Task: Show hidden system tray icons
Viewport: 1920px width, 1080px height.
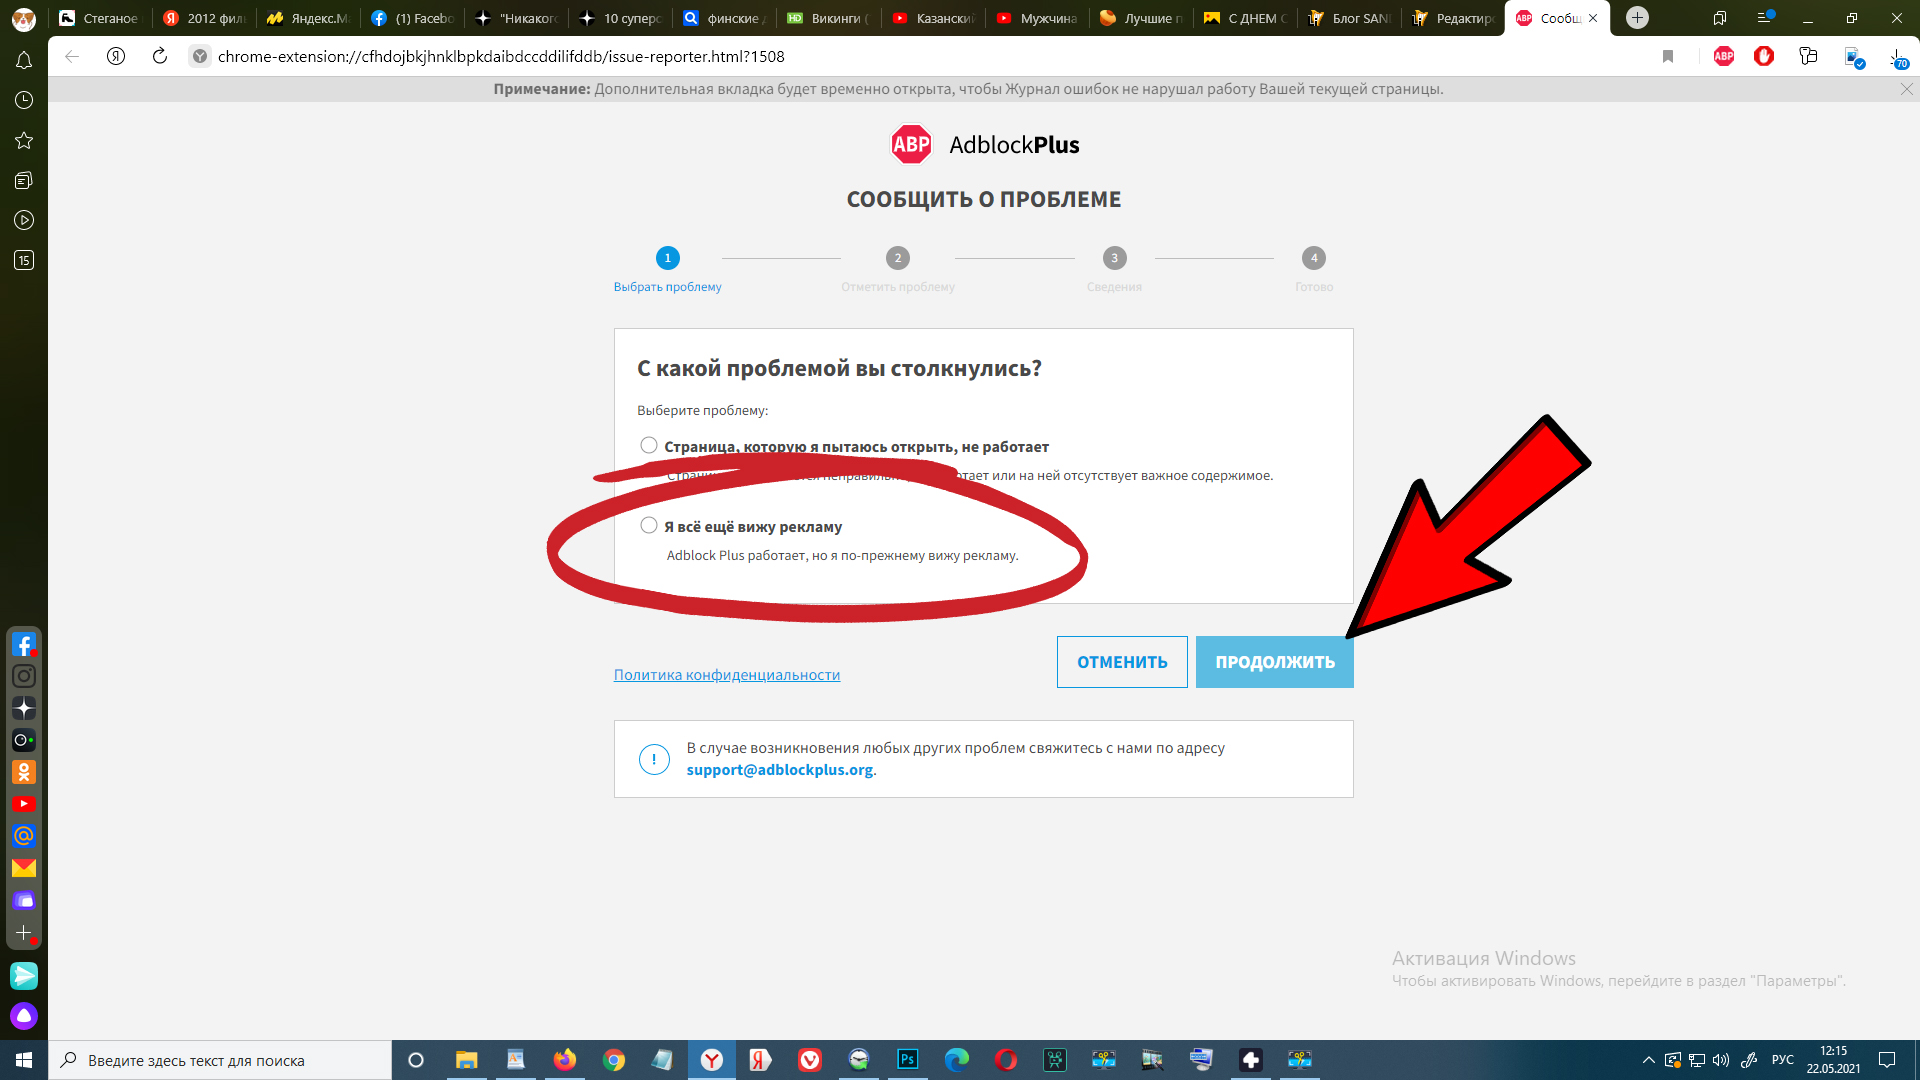Action: (x=1648, y=1060)
